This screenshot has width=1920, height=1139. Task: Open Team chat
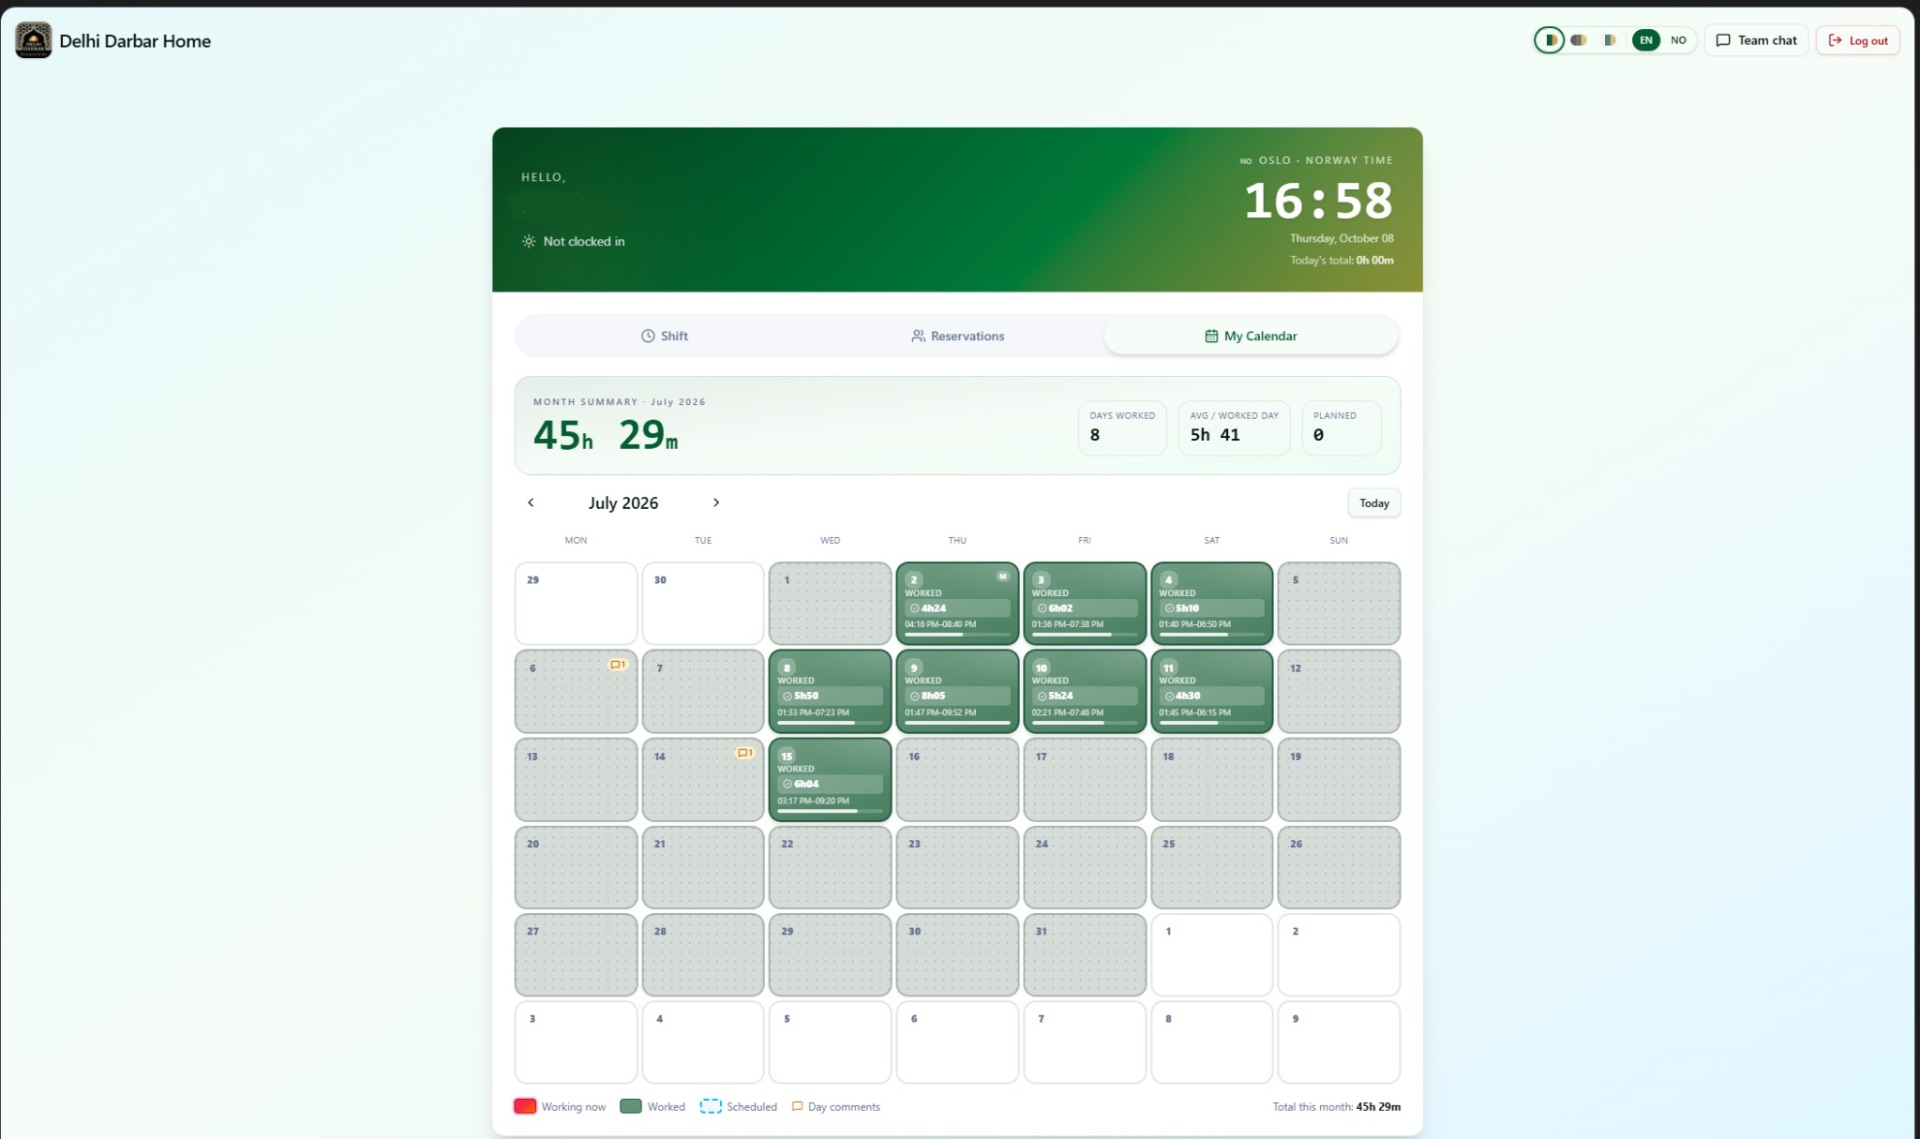(x=1756, y=40)
